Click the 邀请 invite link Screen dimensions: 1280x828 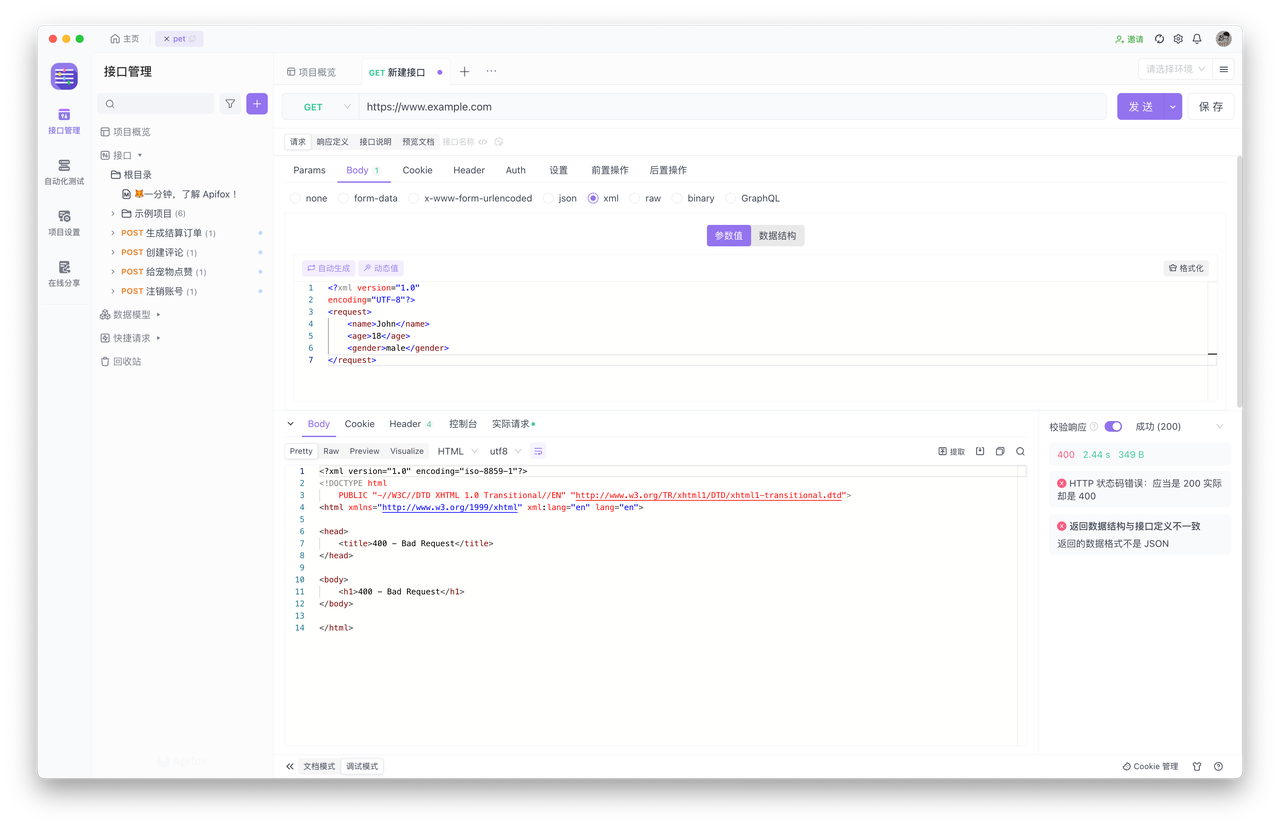tap(1129, 39)
